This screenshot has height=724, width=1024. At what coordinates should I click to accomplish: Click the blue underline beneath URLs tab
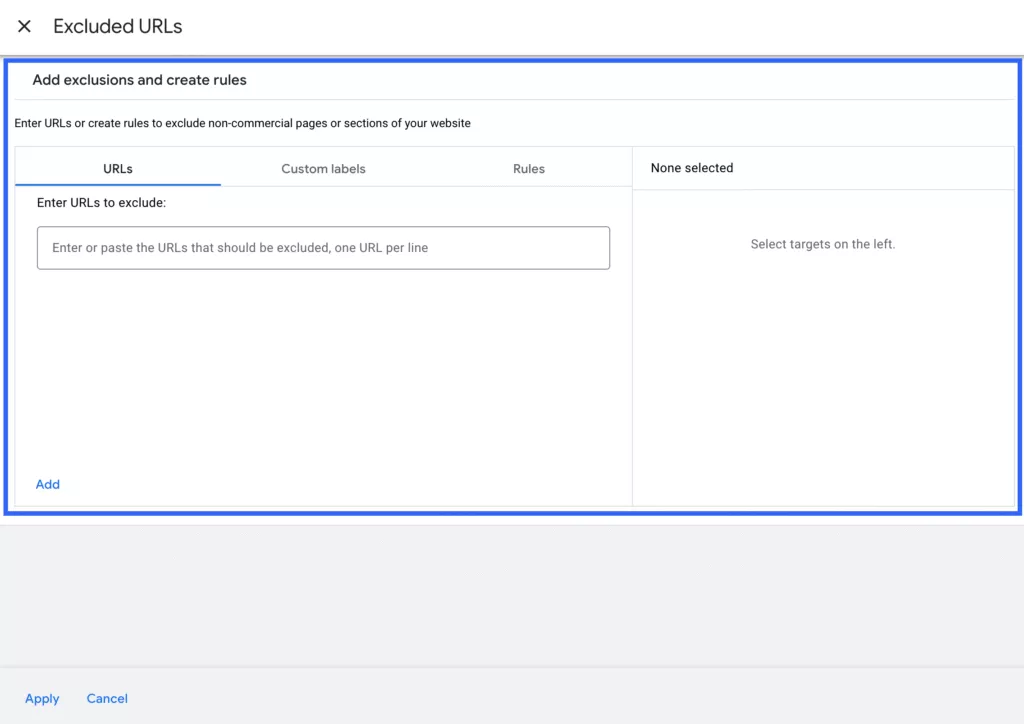click(x=118, y=185)
